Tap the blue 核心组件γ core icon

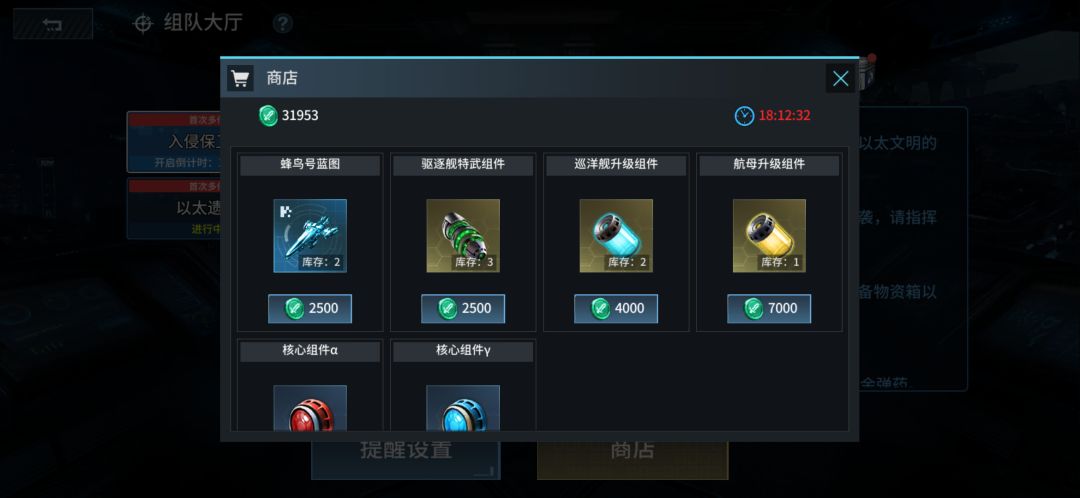463,408
